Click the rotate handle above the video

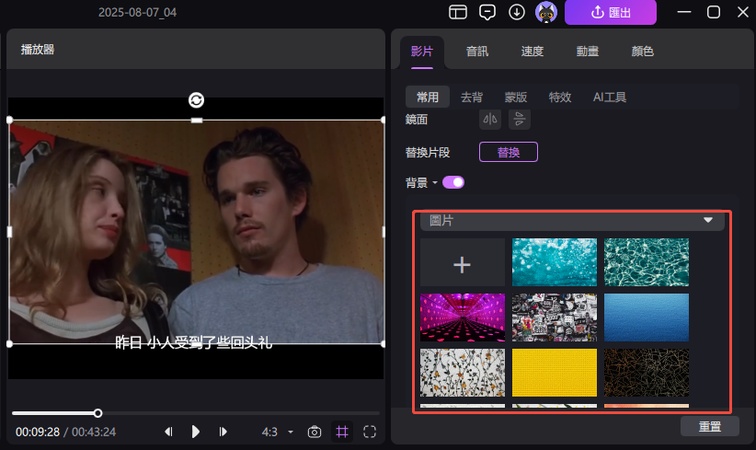tap(196, 100)
